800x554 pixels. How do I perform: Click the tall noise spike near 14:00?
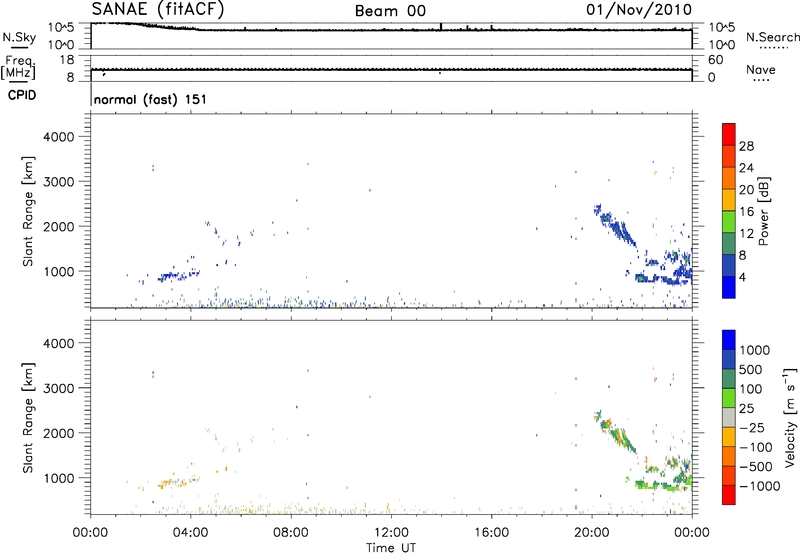pyautogui.click(x=441, y=27)
